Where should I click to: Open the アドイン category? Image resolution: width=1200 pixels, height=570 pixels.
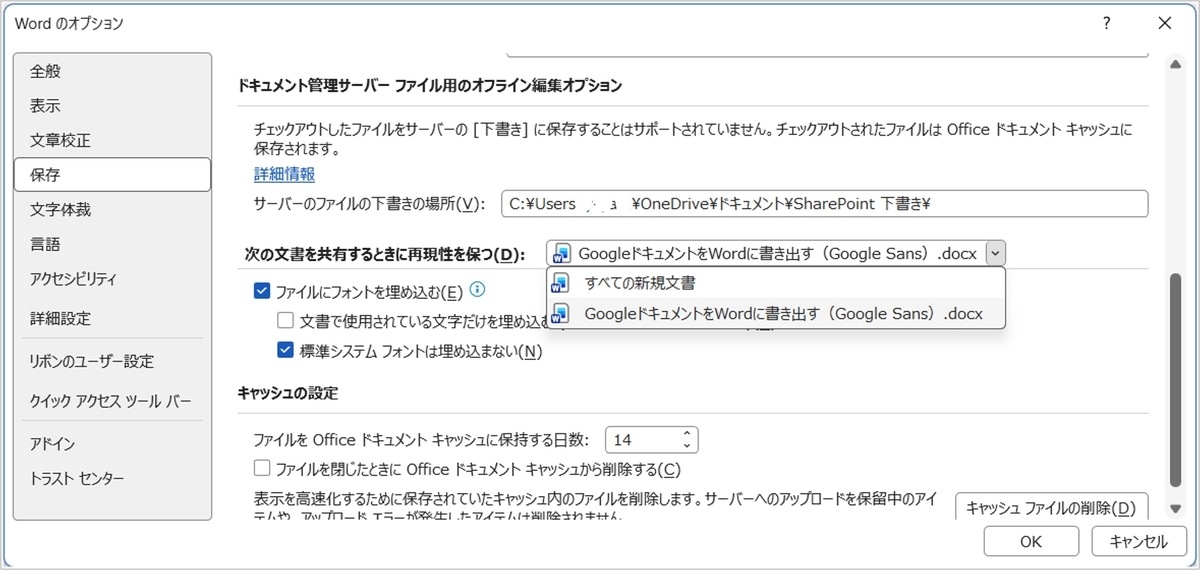pos(112,443)
